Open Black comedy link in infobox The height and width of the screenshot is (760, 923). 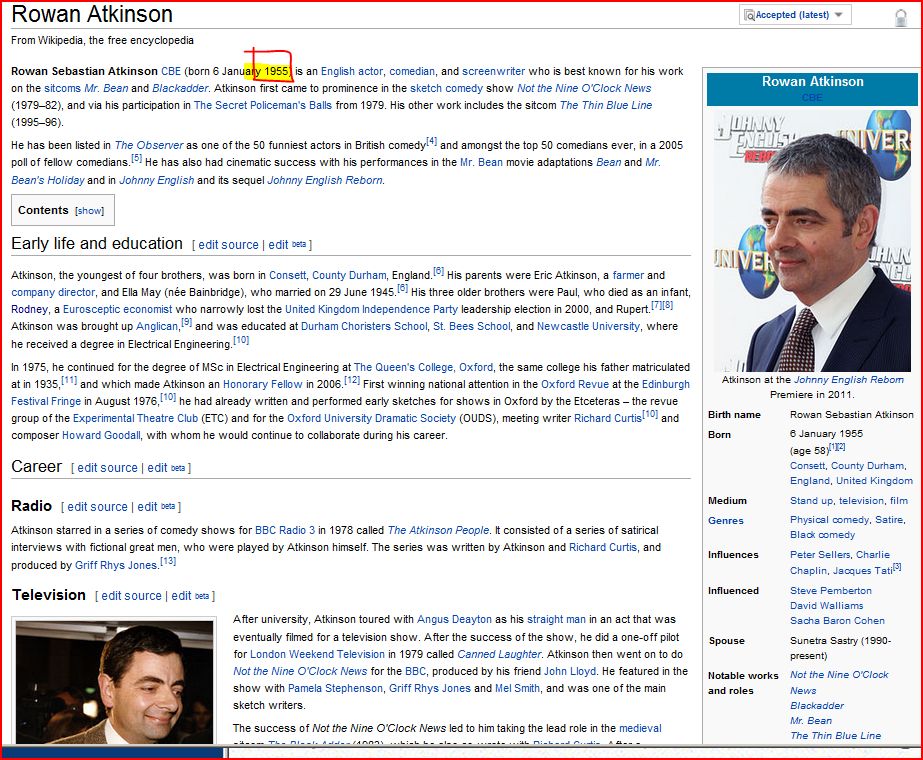[822, 535]
